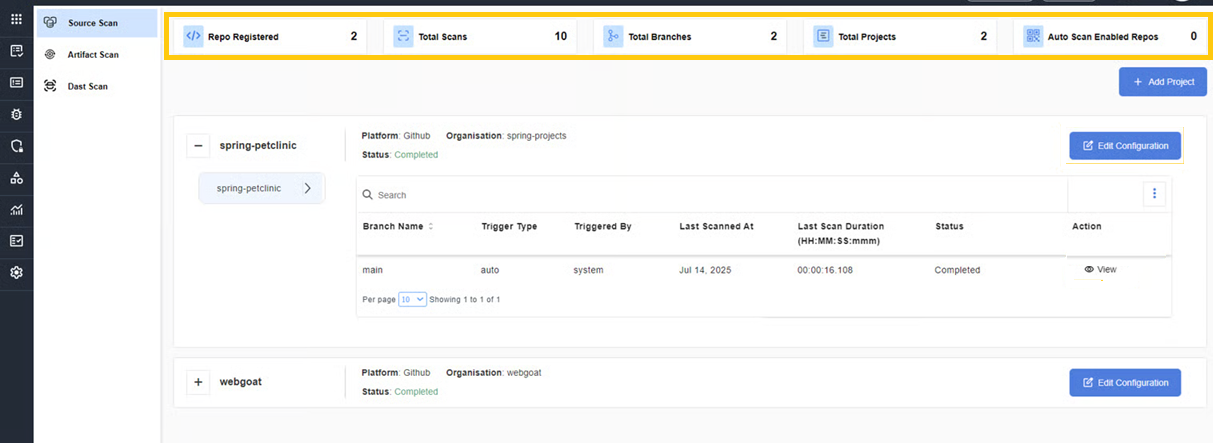The image size is (1213, 443).
Task: Open the three-dot table options menu
Action: point(1154,194)
